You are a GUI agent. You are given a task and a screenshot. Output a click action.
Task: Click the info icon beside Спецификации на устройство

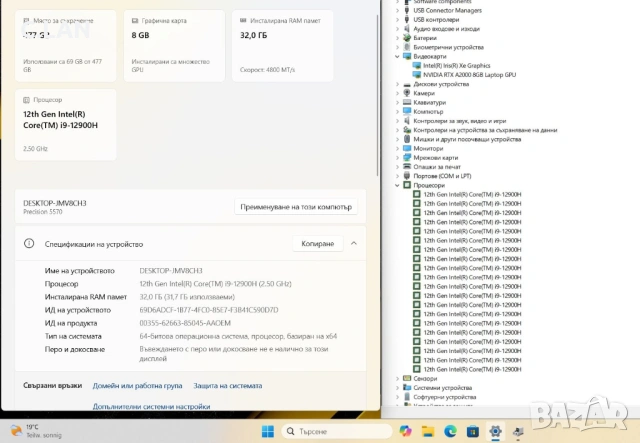click(x=29, y=244)
